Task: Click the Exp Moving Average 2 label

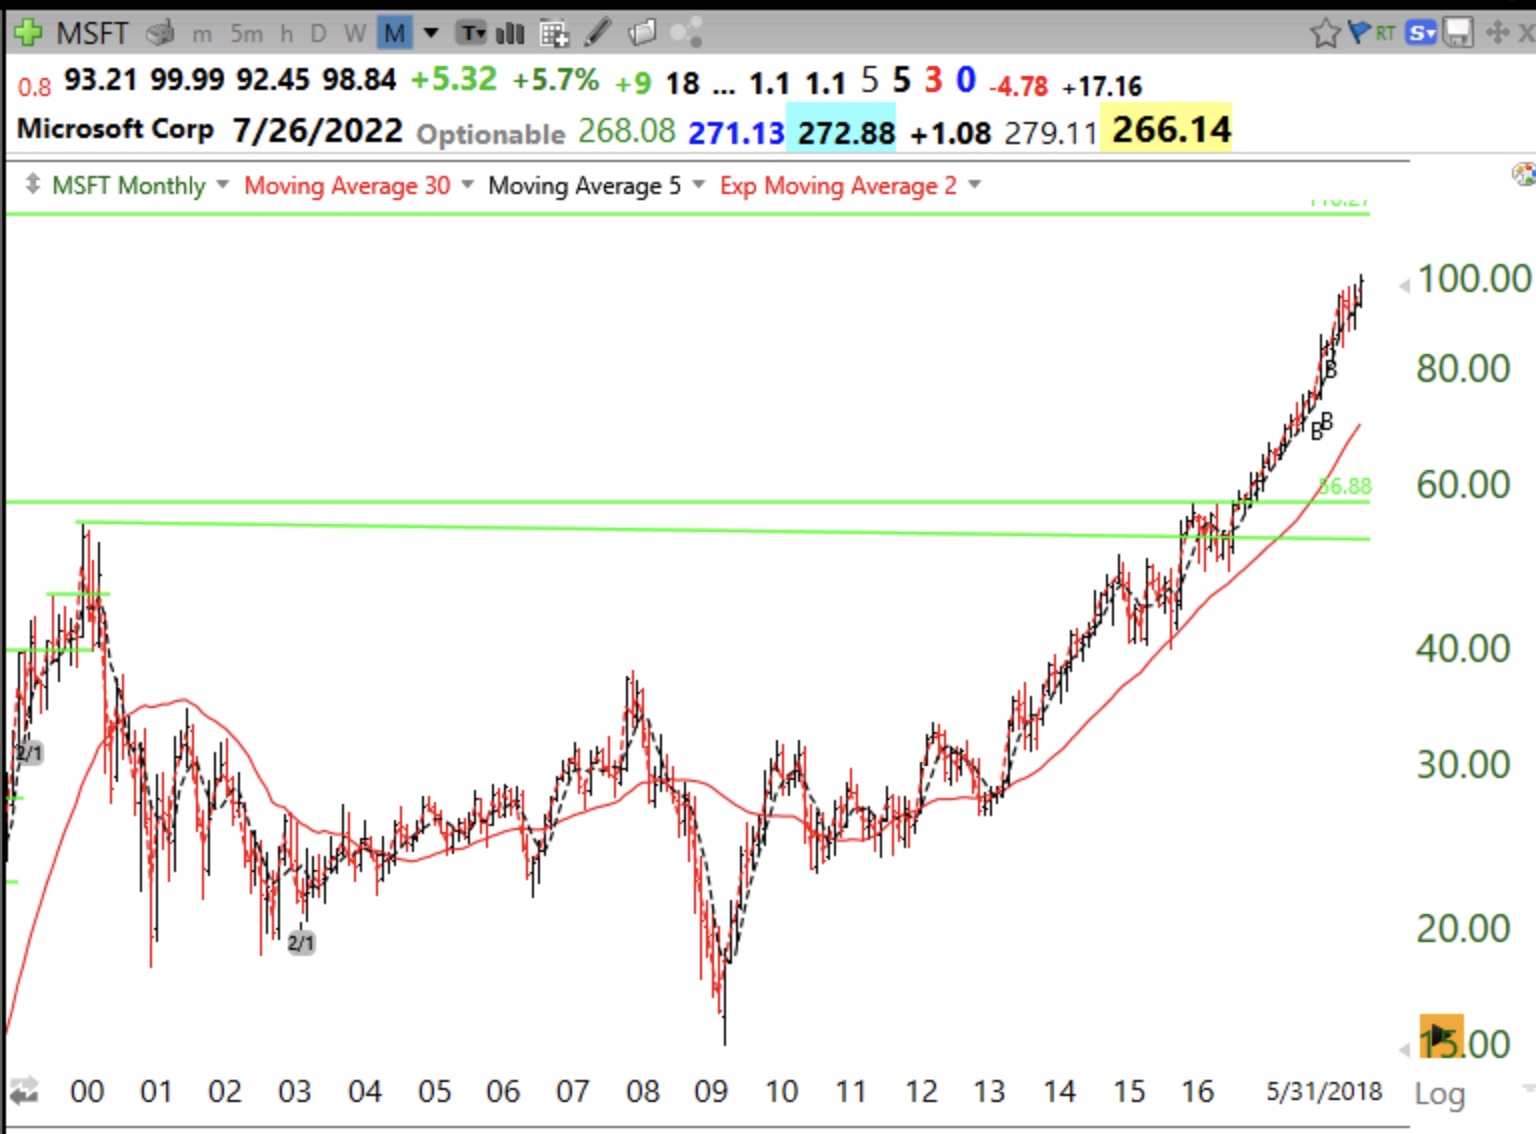Action: click(x=838, y=185)
